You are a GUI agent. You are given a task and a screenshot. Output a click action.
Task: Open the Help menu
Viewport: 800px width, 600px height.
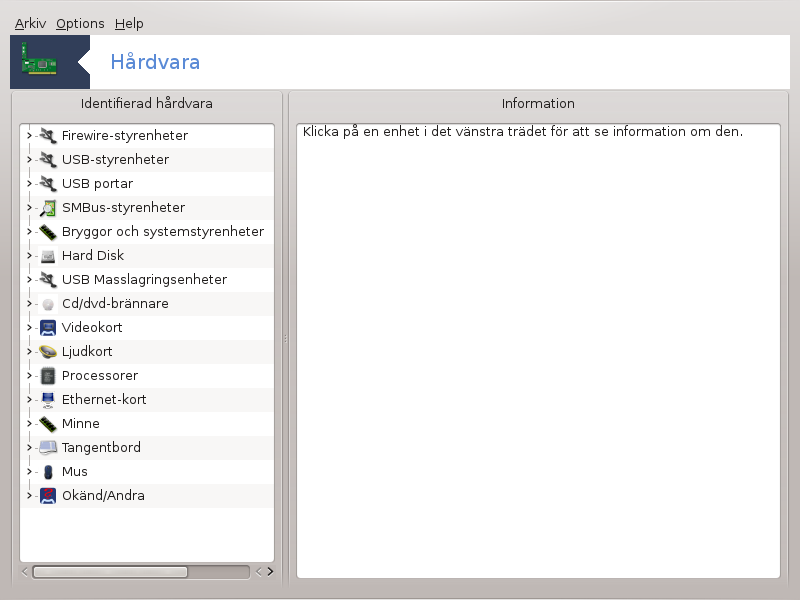129,23
